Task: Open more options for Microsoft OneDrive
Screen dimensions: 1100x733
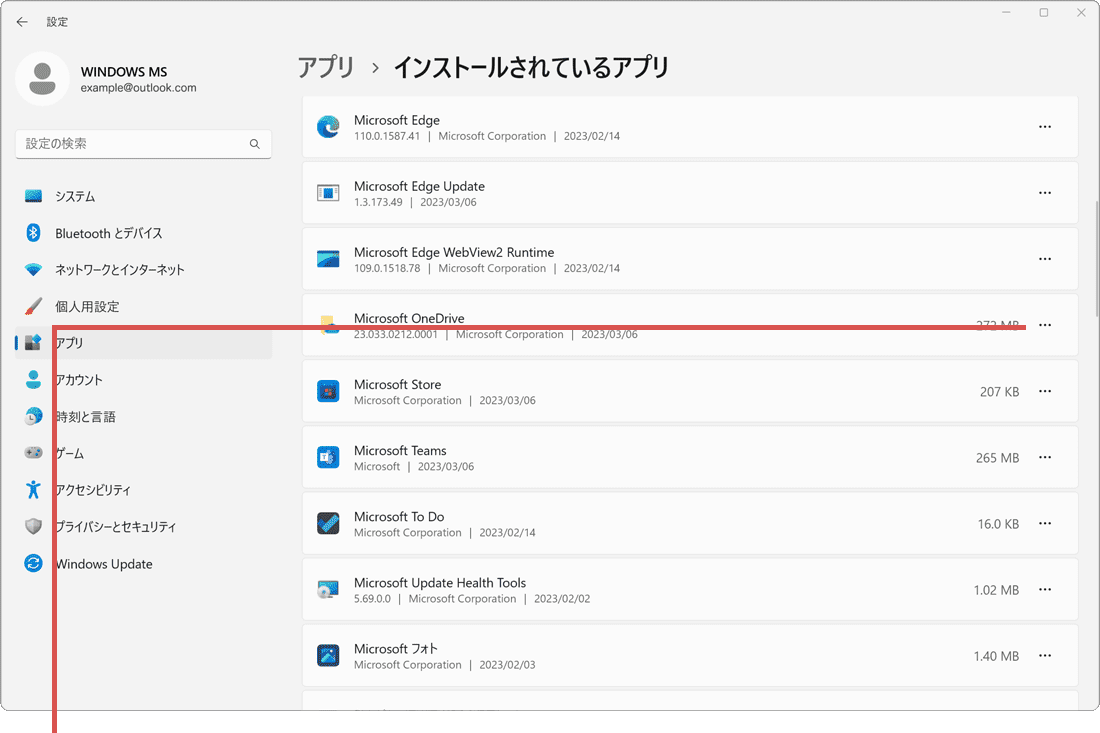Action: click(x=1045, y=325)
